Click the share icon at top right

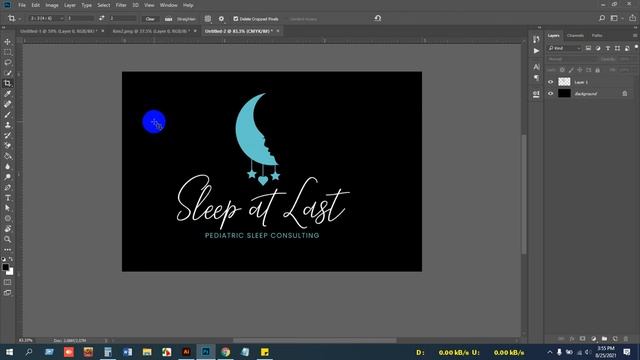[x=632, y=18]
